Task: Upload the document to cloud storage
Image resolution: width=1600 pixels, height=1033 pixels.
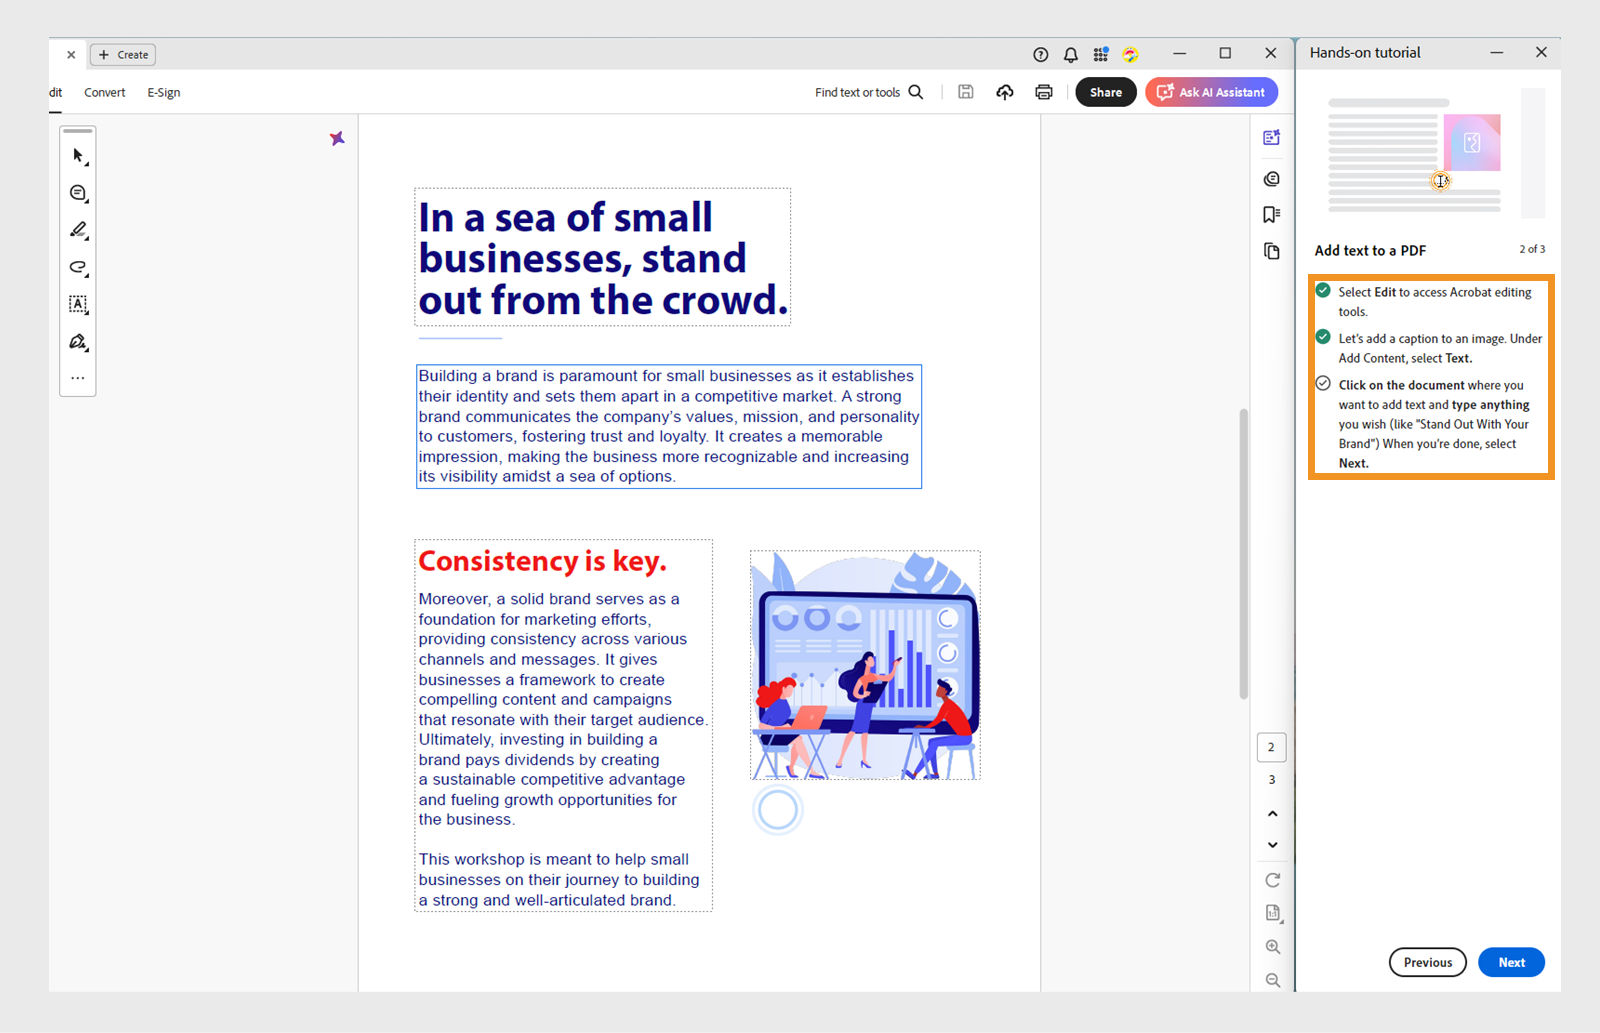Action: pos(1005,92)
